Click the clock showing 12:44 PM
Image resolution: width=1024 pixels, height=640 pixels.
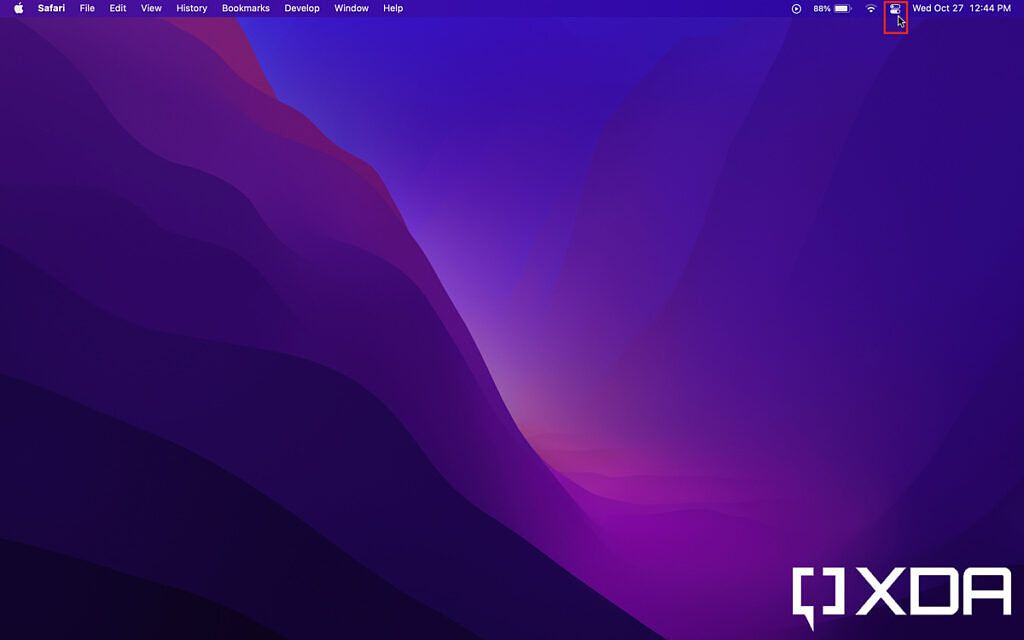(x=992, y=8)
